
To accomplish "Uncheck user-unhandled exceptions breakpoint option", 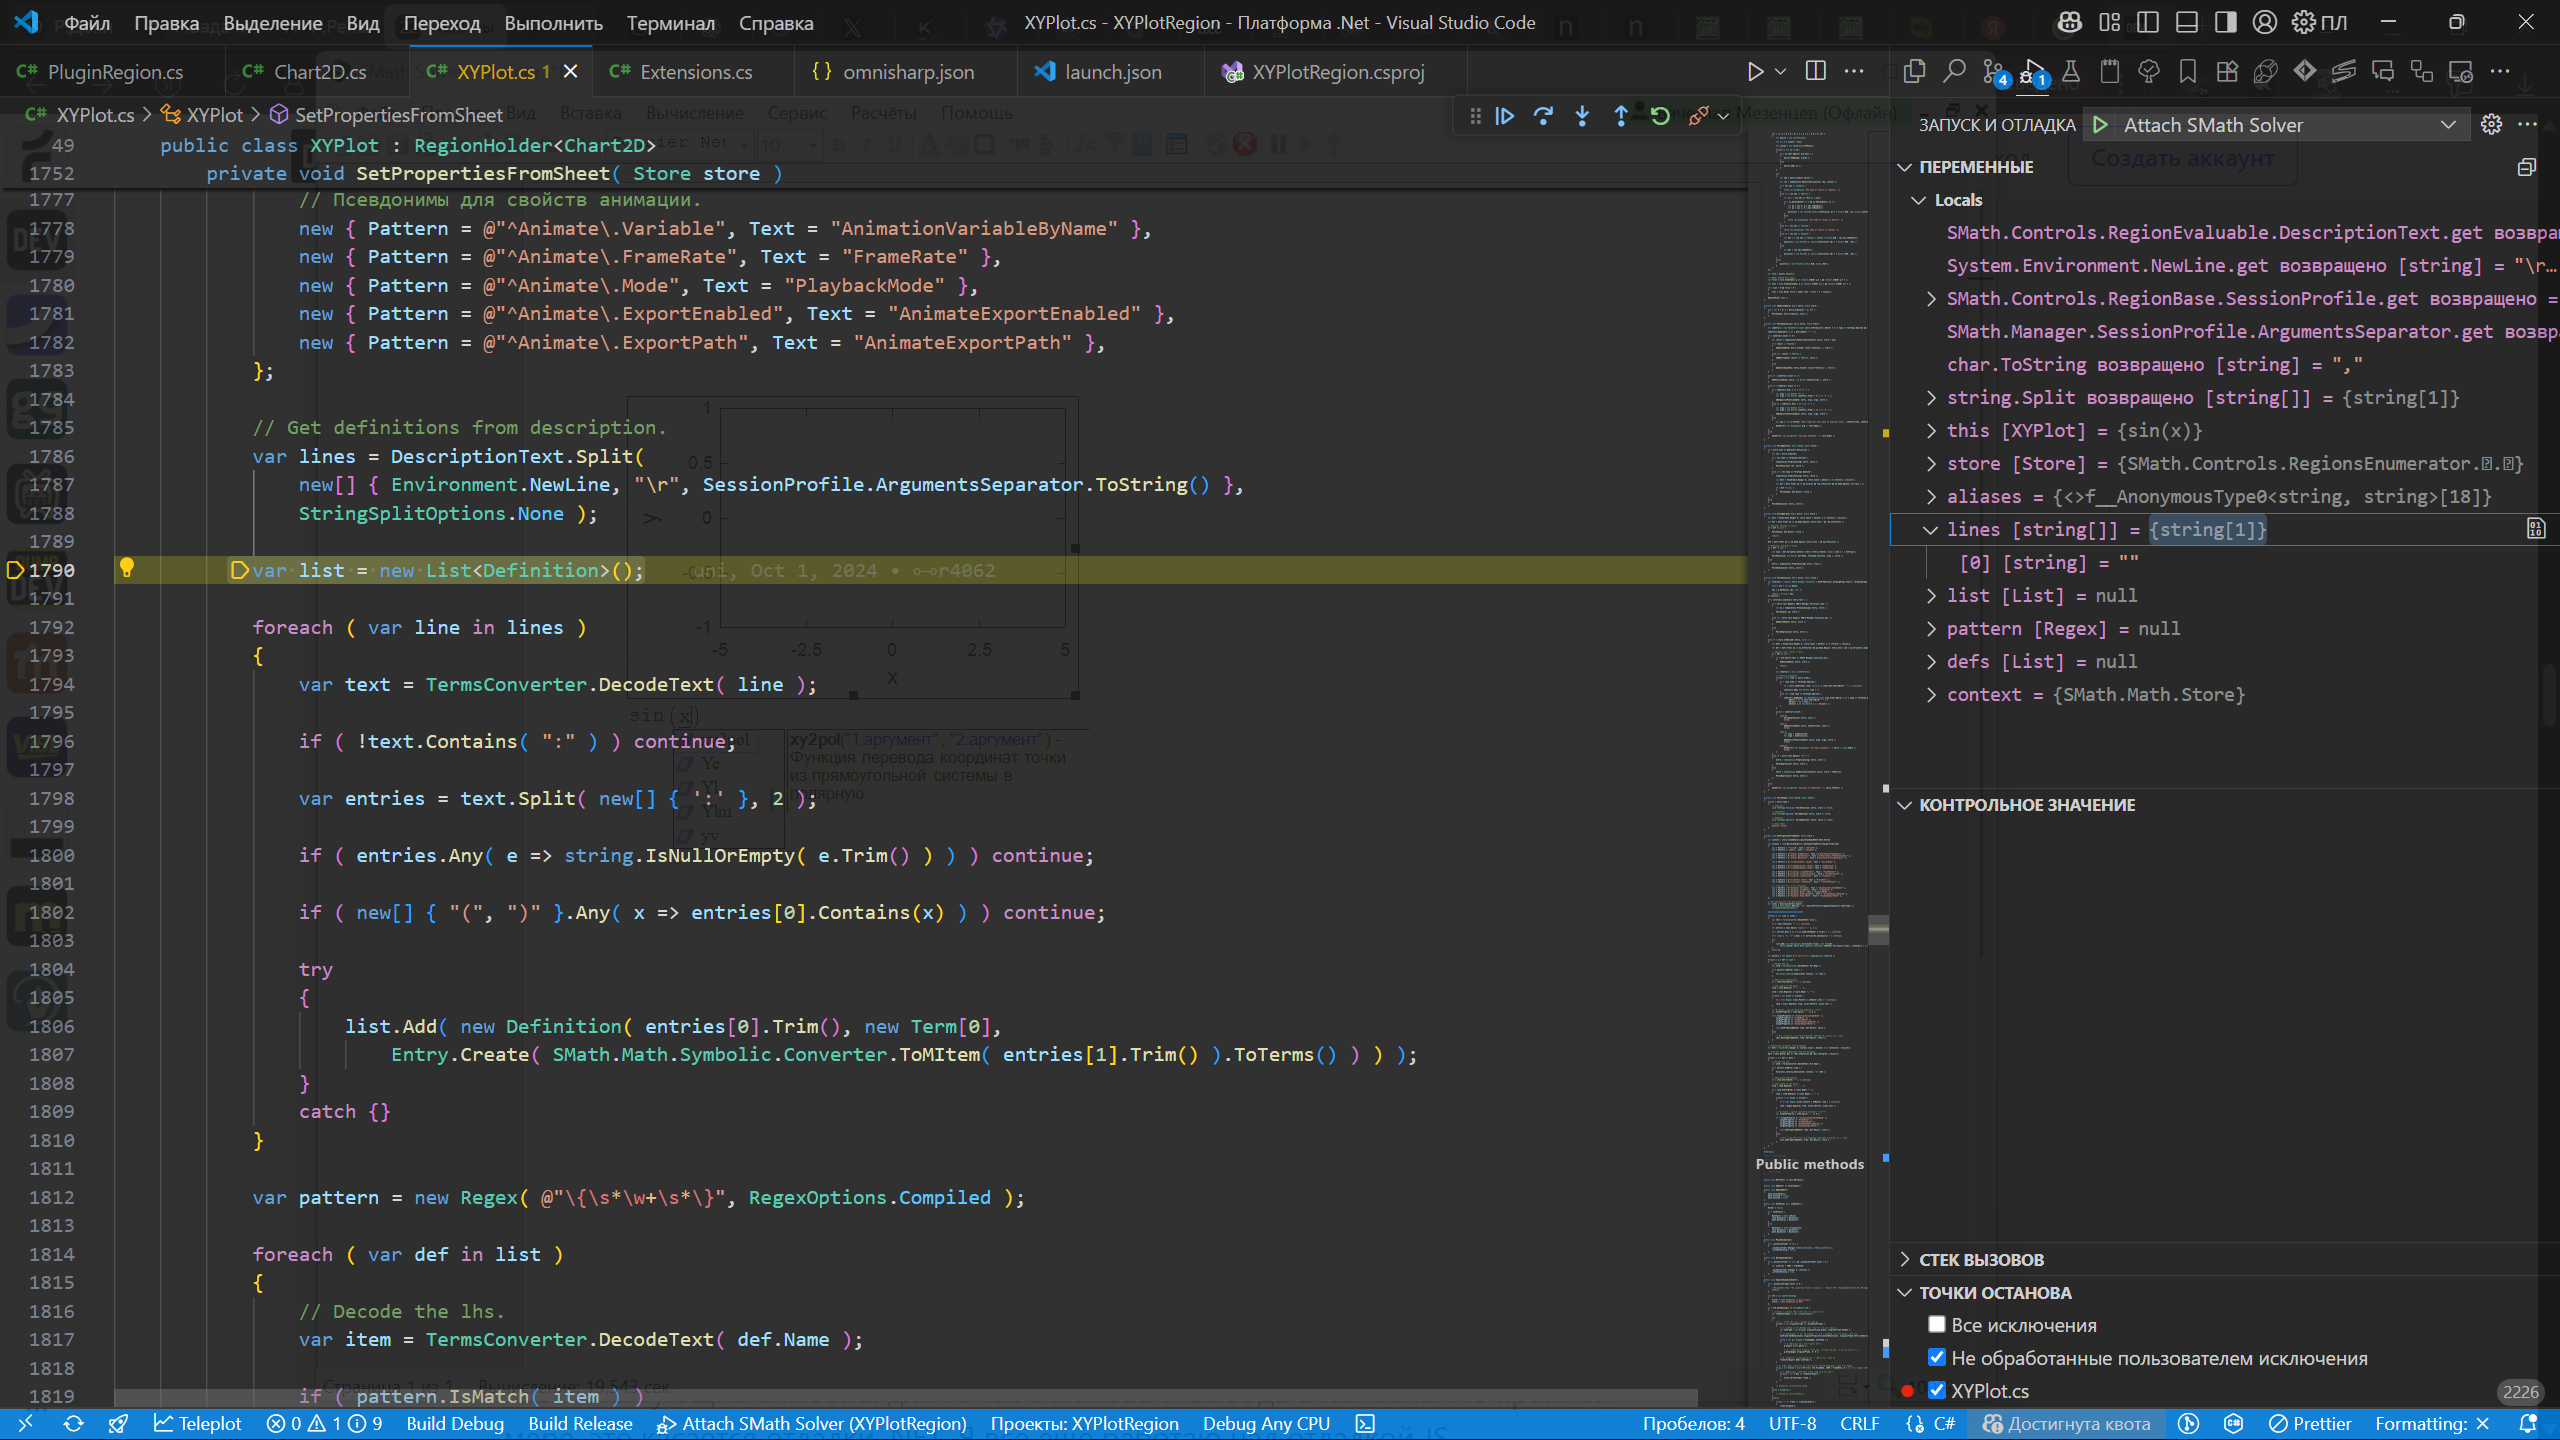I will pos(1937,1357).
